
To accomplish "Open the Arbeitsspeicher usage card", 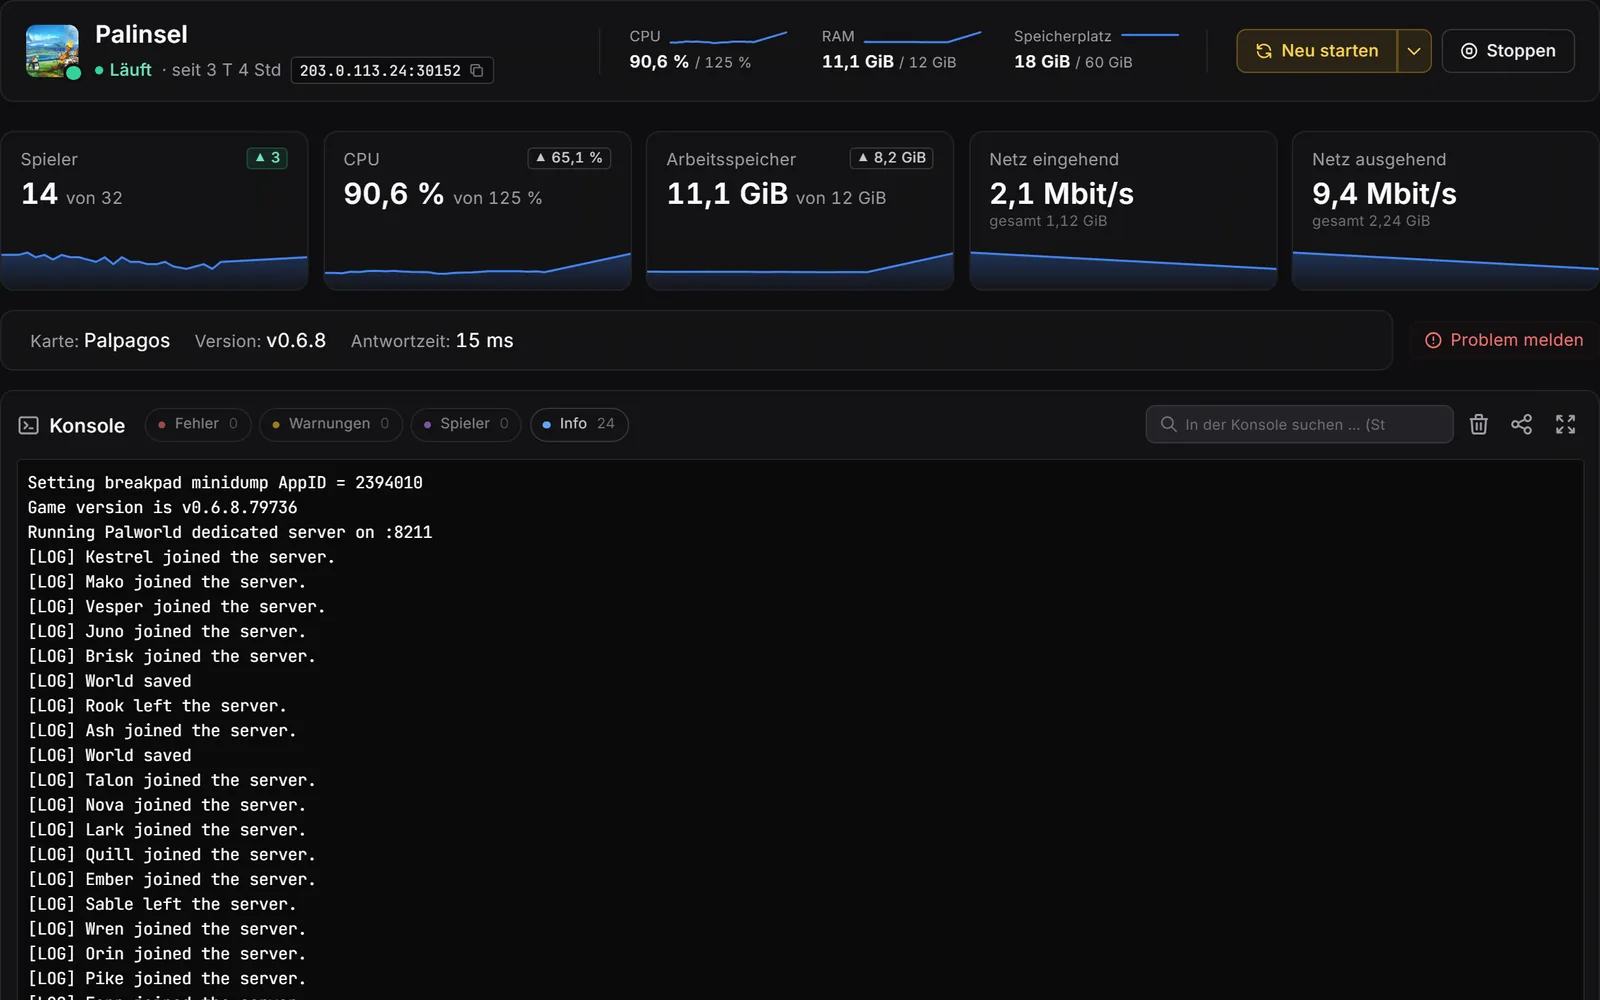I will [x=800, y=211].
